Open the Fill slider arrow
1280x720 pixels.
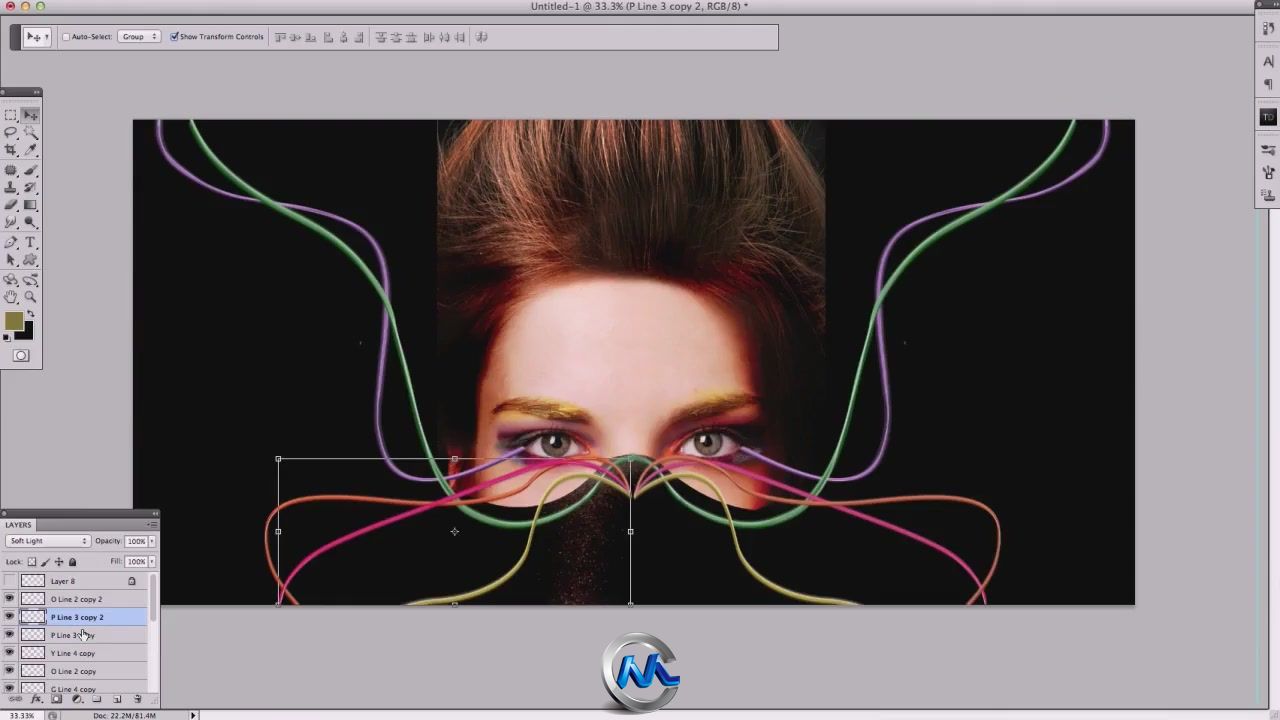[x=152, y=561]
